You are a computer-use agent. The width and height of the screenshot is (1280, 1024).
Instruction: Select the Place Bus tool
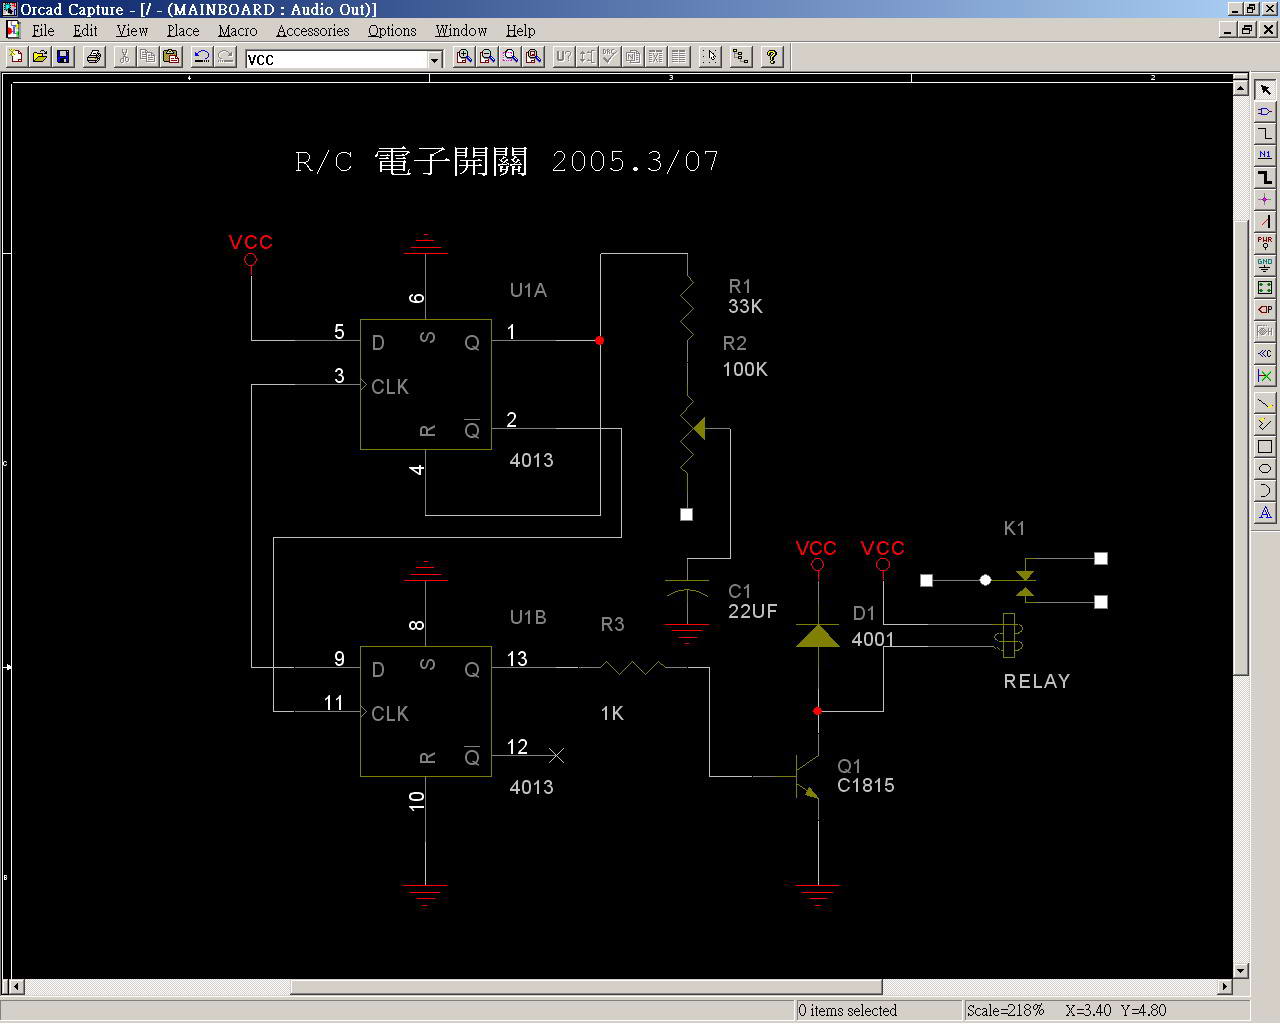click(1265, 178)
